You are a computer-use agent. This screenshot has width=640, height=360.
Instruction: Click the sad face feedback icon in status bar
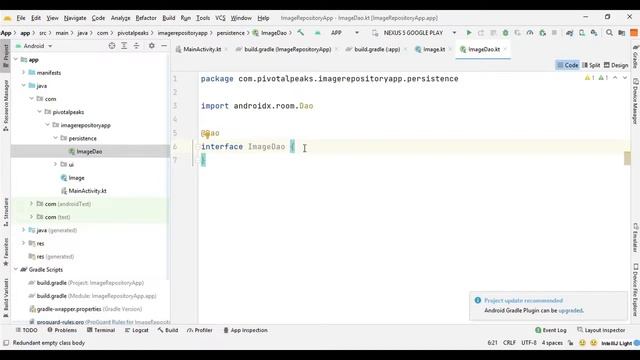coord(593,343)
